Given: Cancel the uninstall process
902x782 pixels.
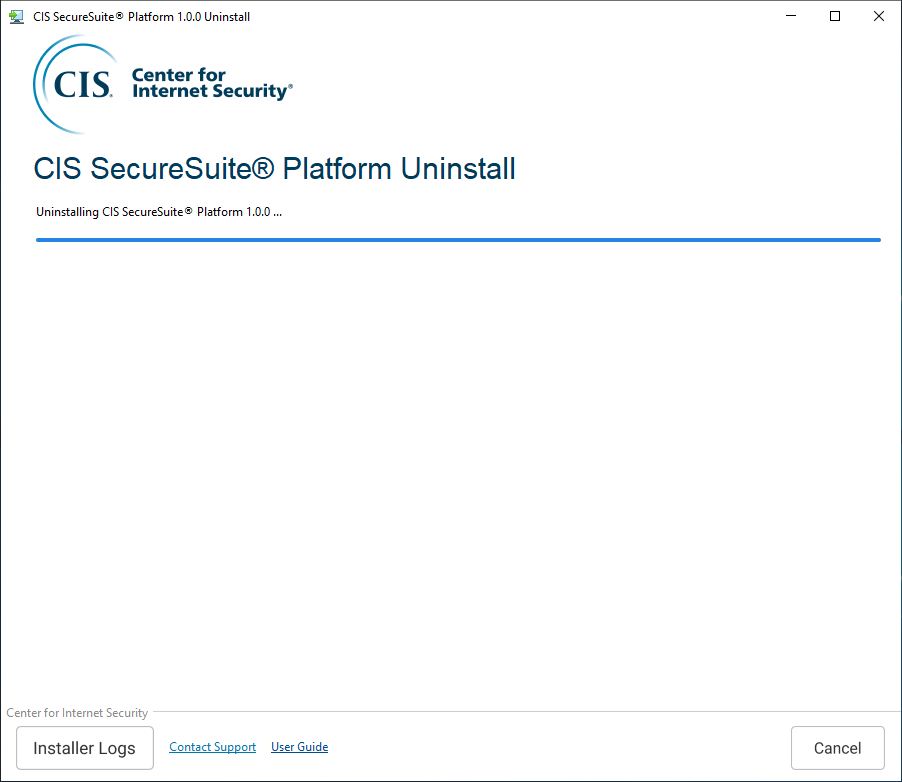Looking at the screenshot, I should coord(838,747).
